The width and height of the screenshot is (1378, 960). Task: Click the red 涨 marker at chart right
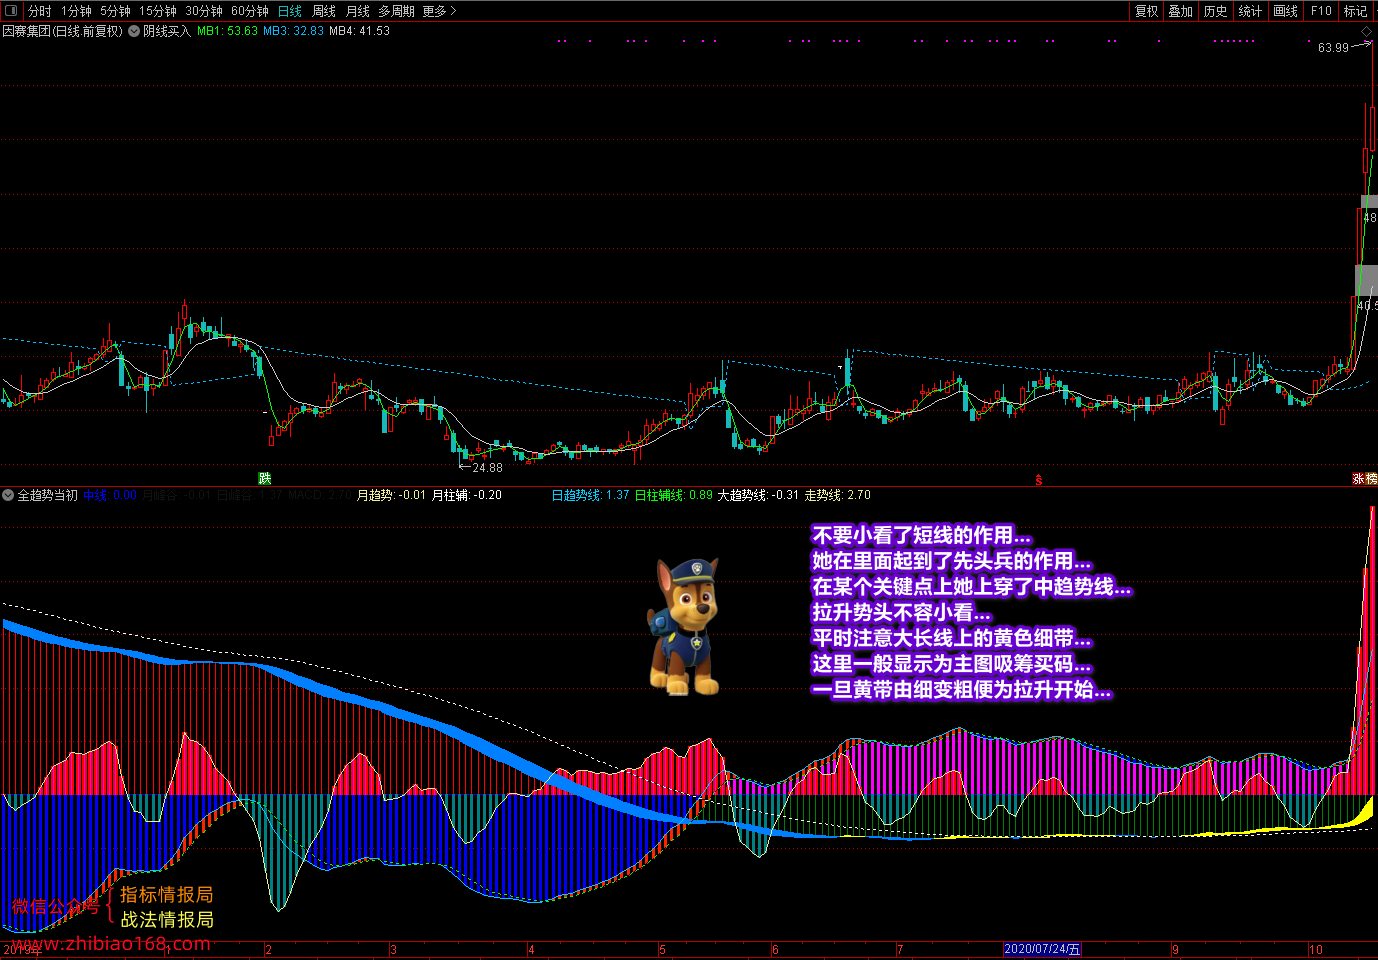coord(1359,479)
